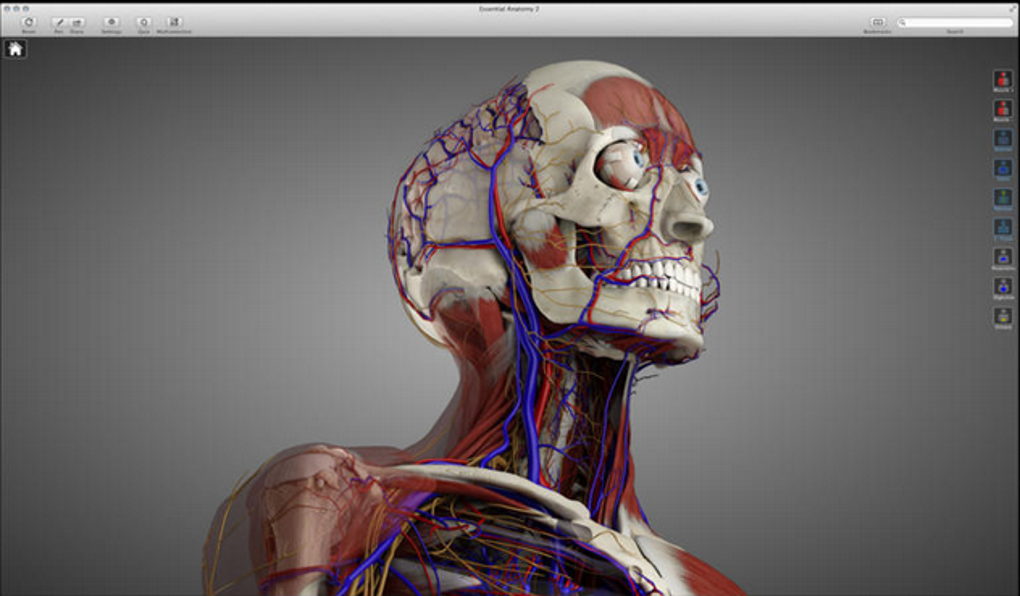Open the Settings gear in toolbar
This screenshot has height=596, width=1020.
tap(111, 23)
